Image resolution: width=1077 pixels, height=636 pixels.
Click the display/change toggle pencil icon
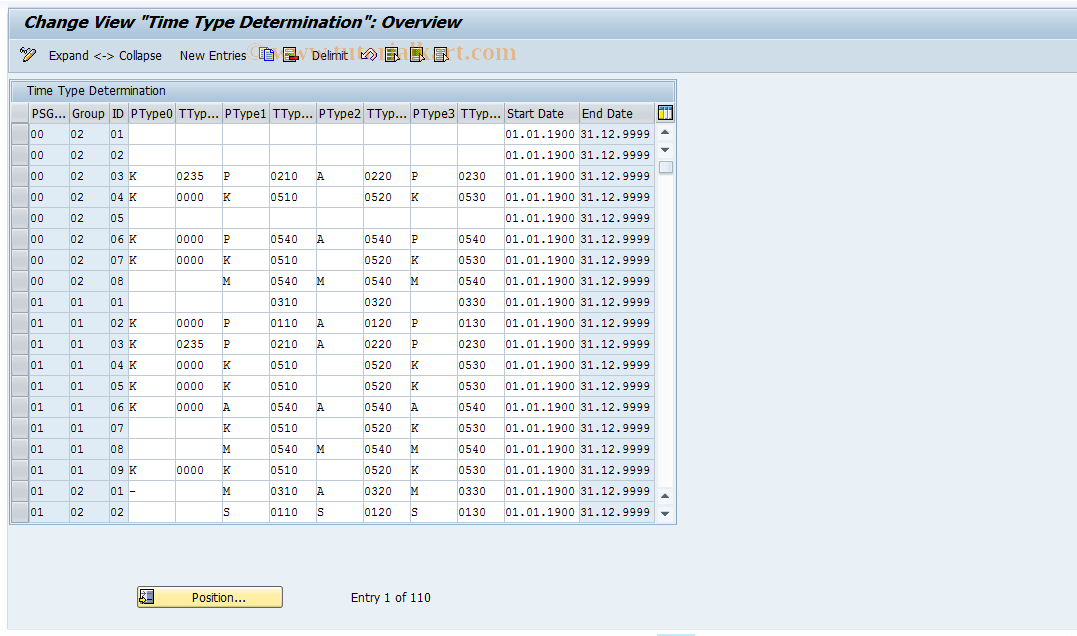coord(28,55)
